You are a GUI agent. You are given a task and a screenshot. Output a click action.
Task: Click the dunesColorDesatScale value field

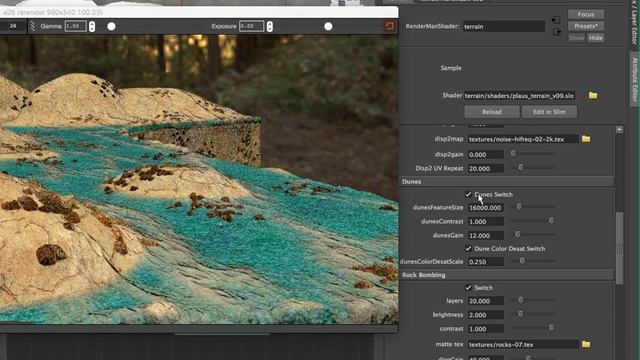pyautogui.click(x=486, y=262)
